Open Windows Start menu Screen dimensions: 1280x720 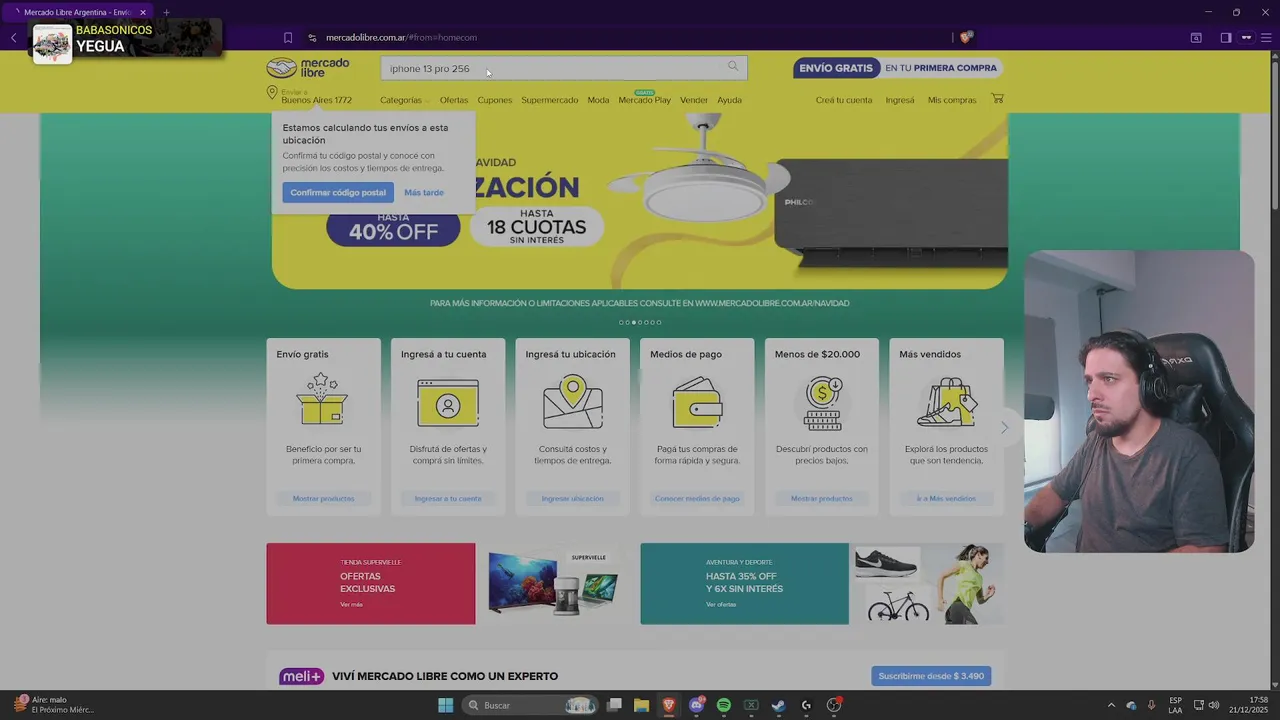click(x=445, y=705)
